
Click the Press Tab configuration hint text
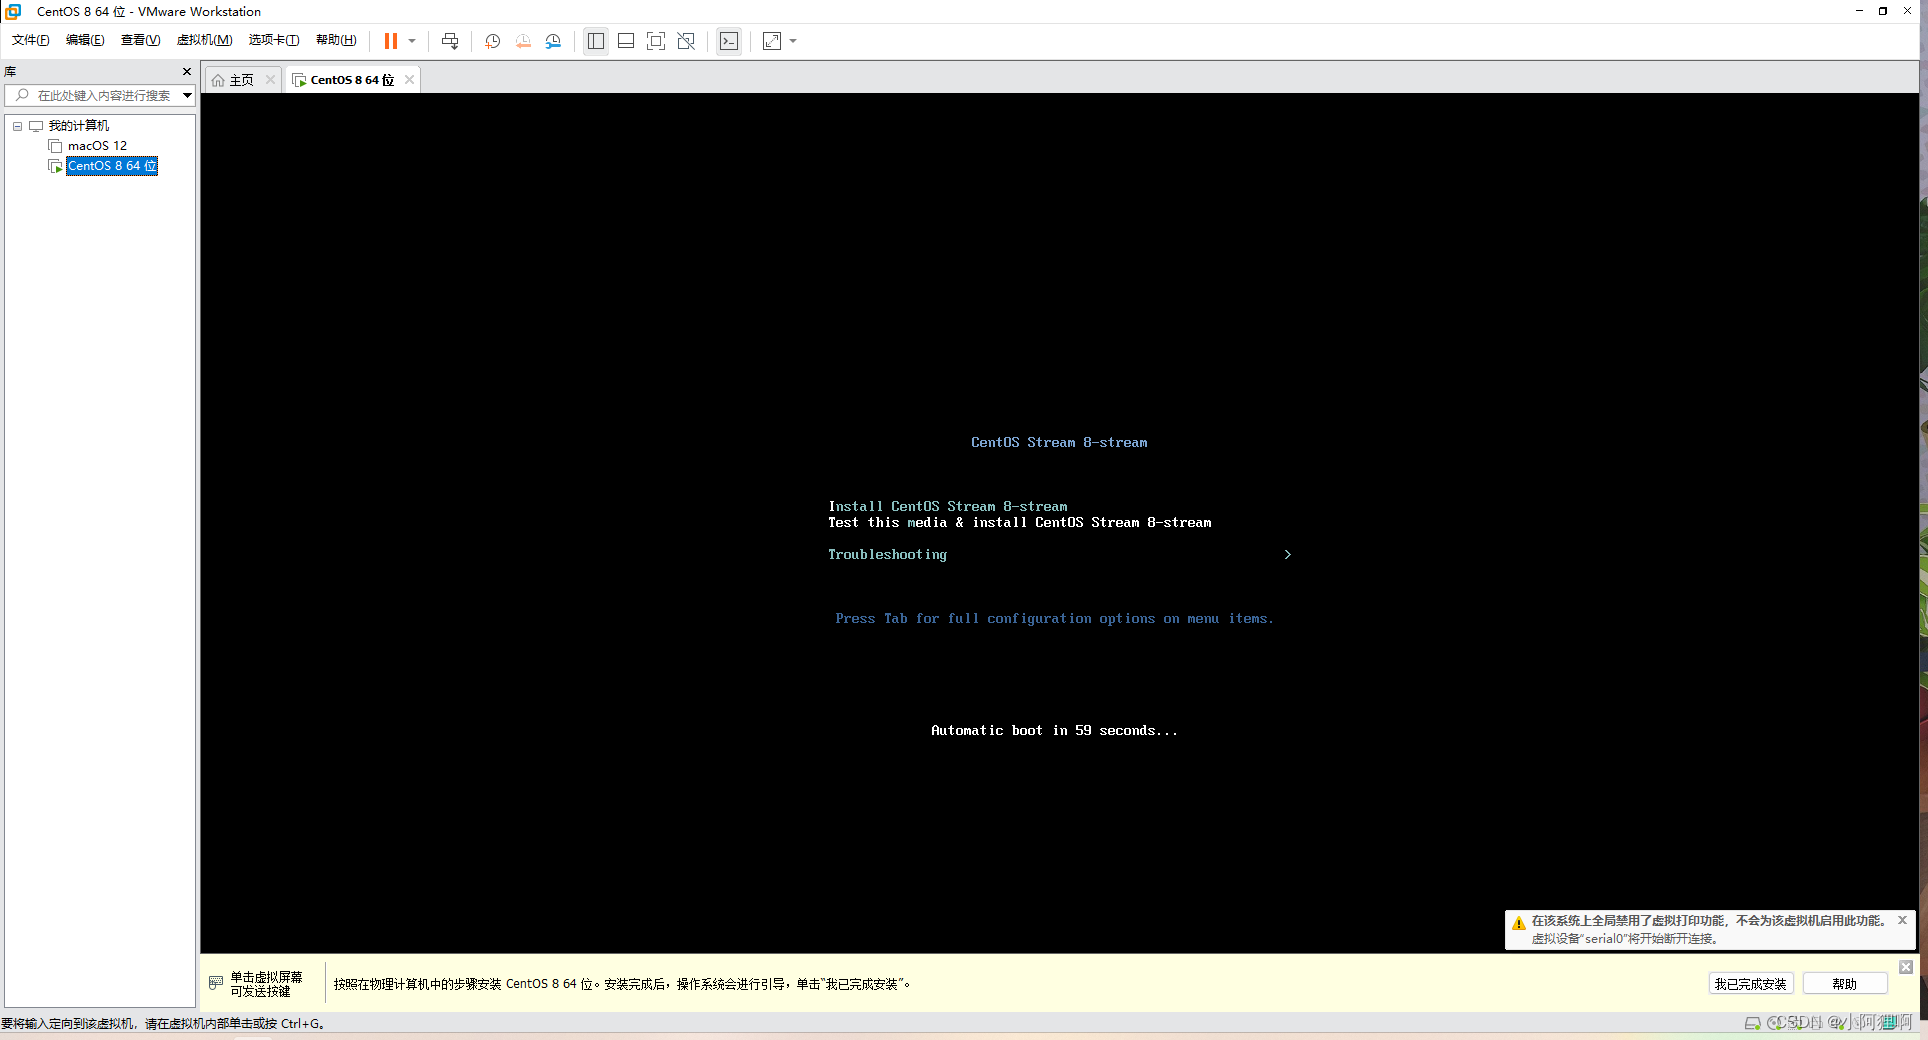pyautogui.click(x=1054, y=619)
